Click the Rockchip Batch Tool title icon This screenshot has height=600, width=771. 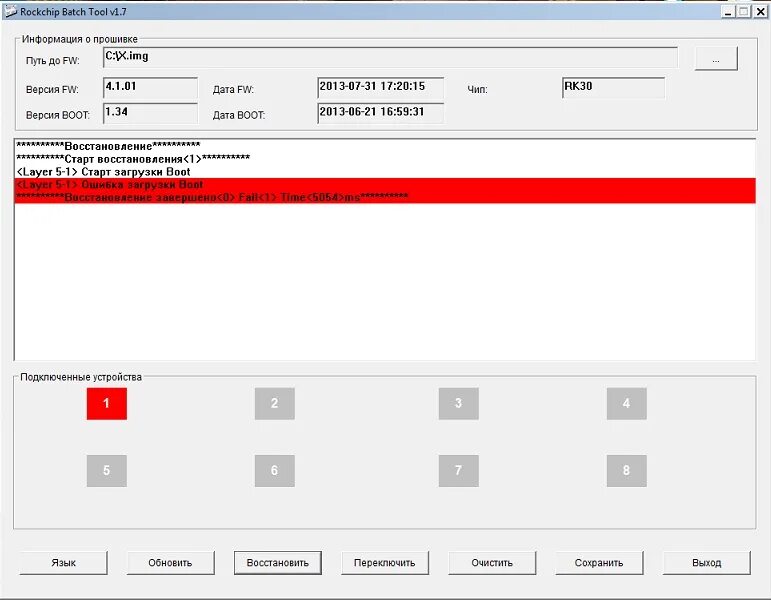tap(10, 11)
